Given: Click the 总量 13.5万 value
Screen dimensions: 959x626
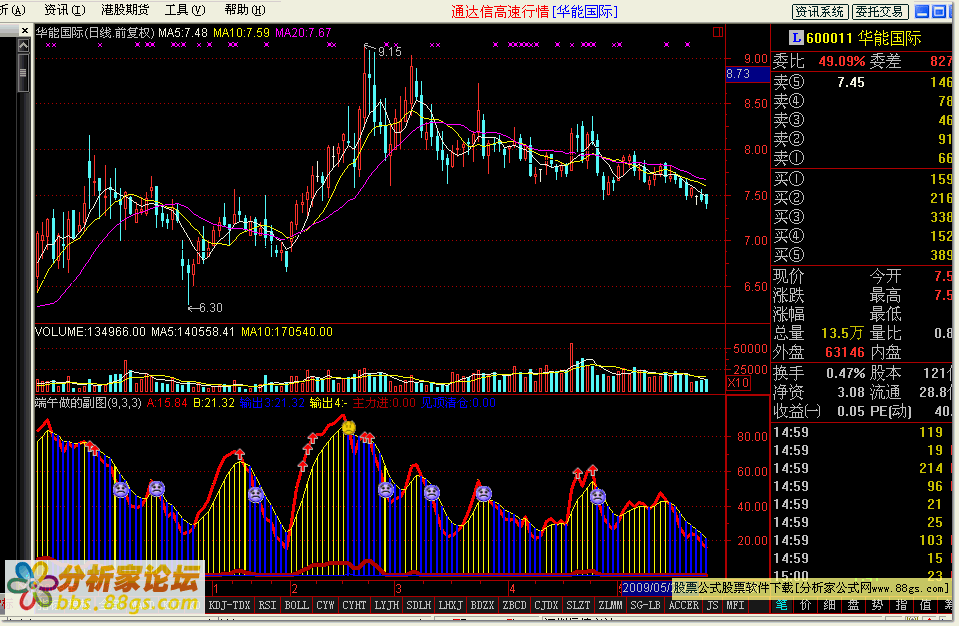Looking at the screenshot, I should [842, 333].
